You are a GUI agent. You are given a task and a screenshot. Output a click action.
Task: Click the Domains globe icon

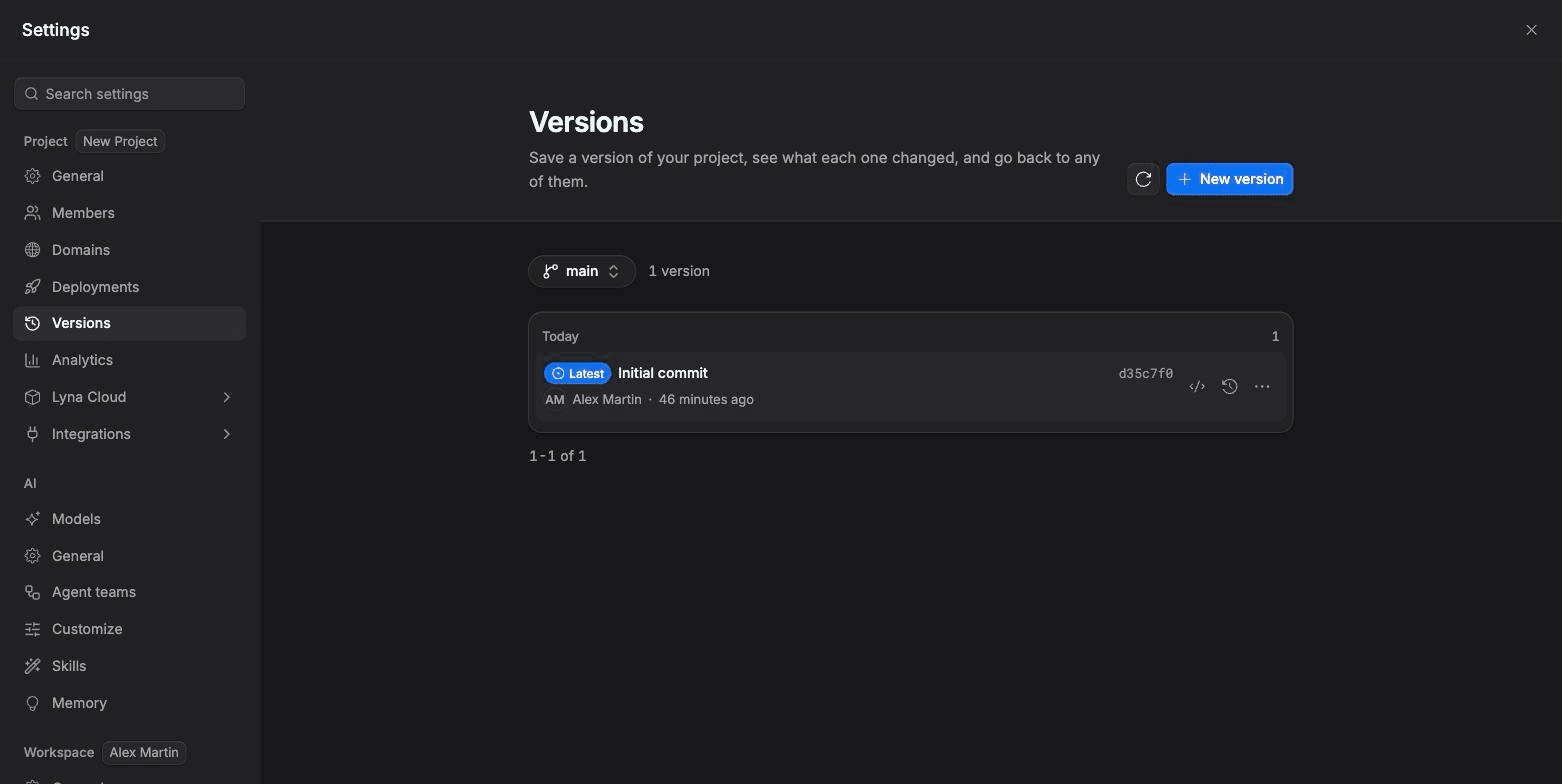click(x=32, y=250)
